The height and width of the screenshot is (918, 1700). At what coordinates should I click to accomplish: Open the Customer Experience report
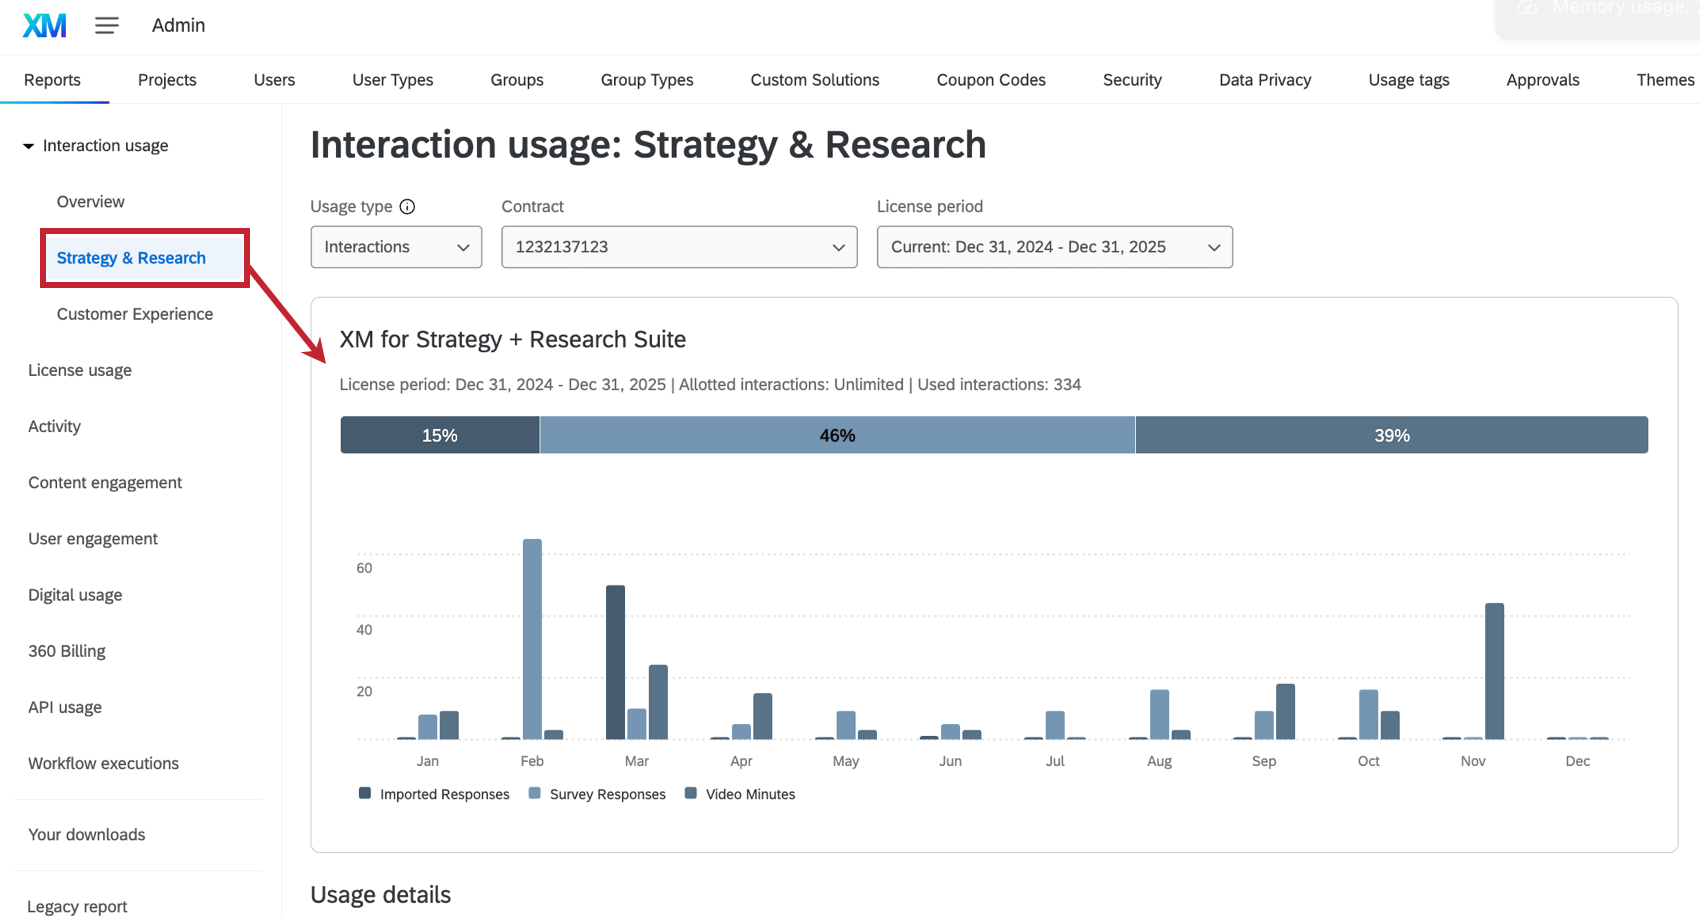[135, 313]
